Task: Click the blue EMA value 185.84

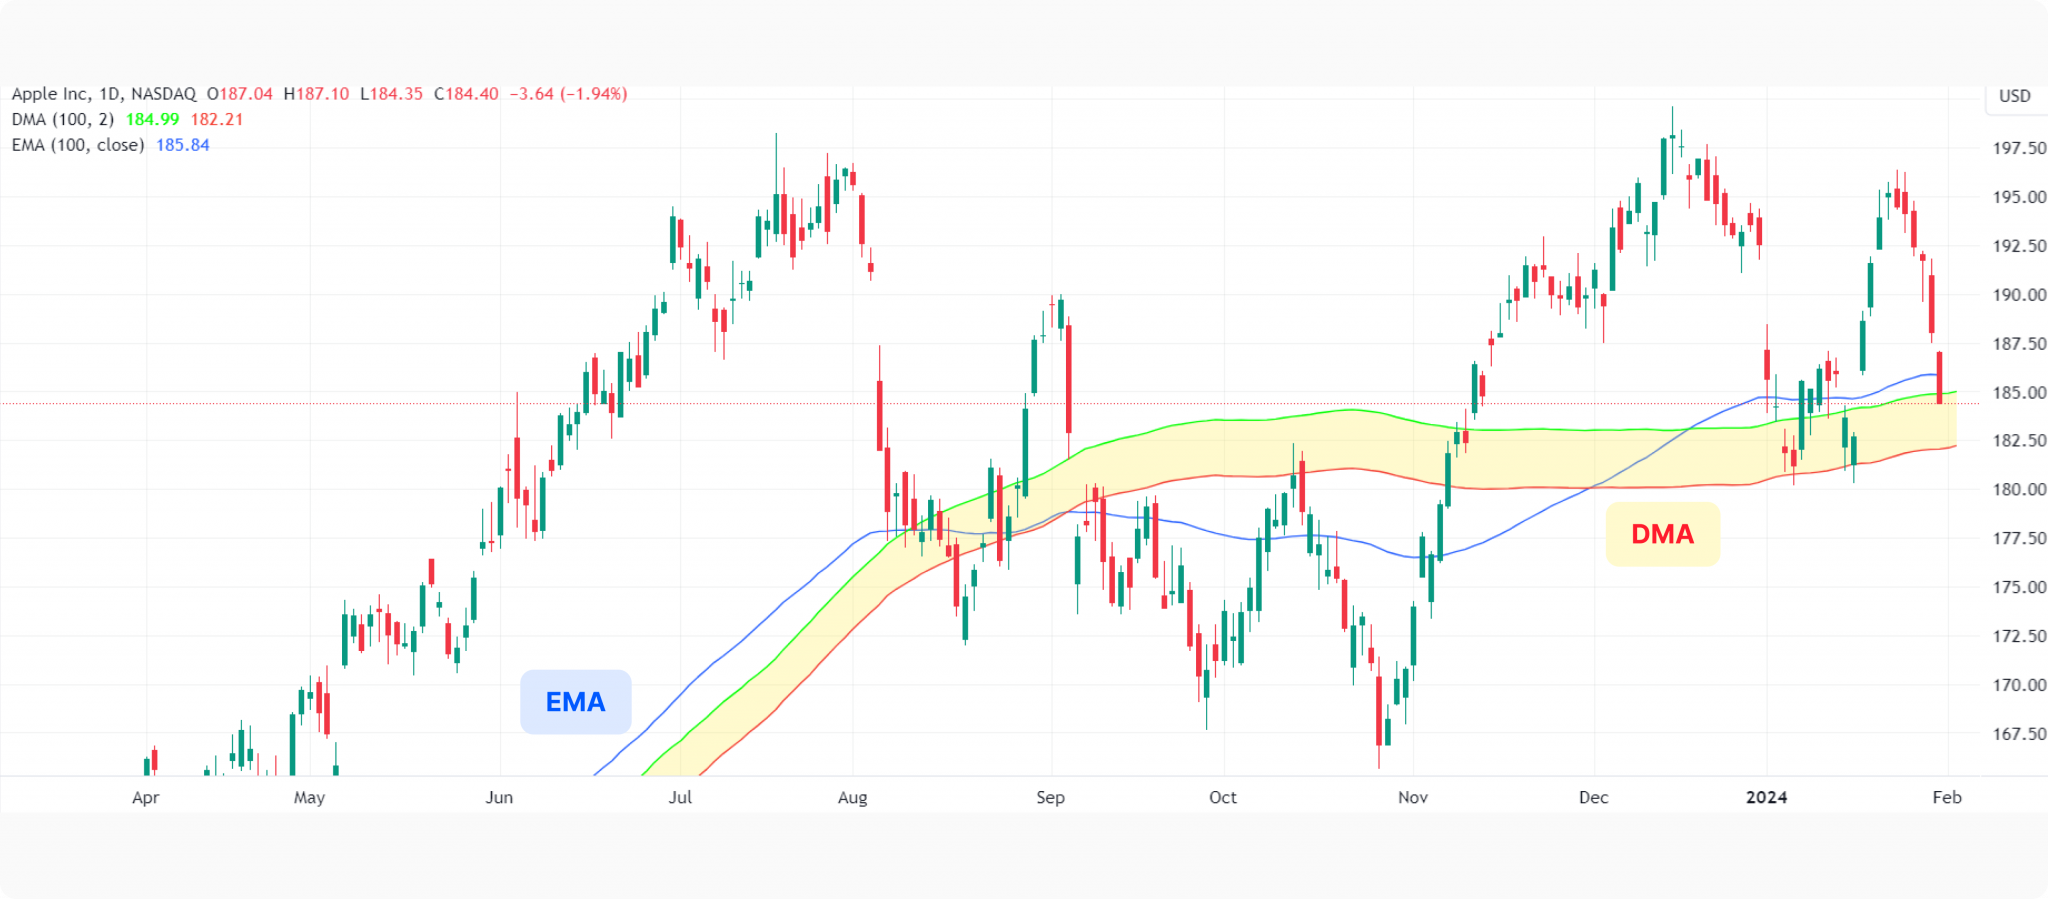Action: pyautogui.click(x=183, y=145)
